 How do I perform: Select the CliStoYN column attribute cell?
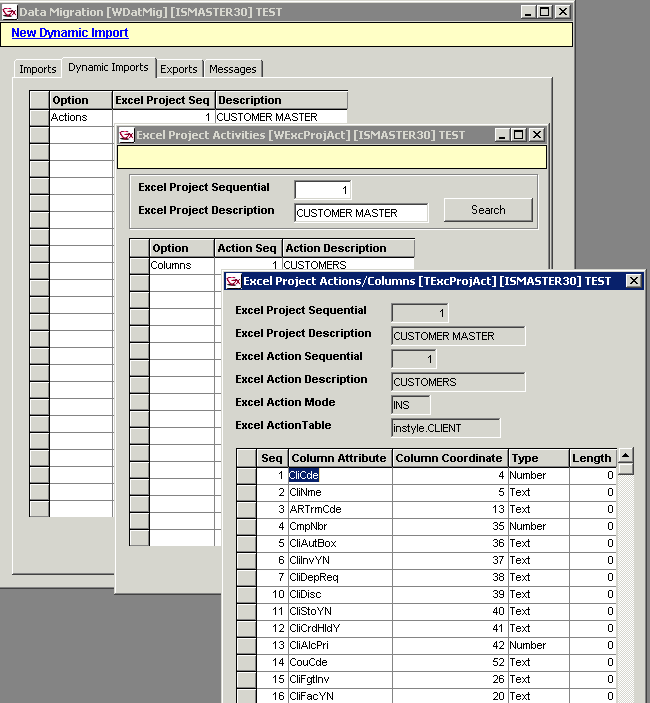[340, 612]
